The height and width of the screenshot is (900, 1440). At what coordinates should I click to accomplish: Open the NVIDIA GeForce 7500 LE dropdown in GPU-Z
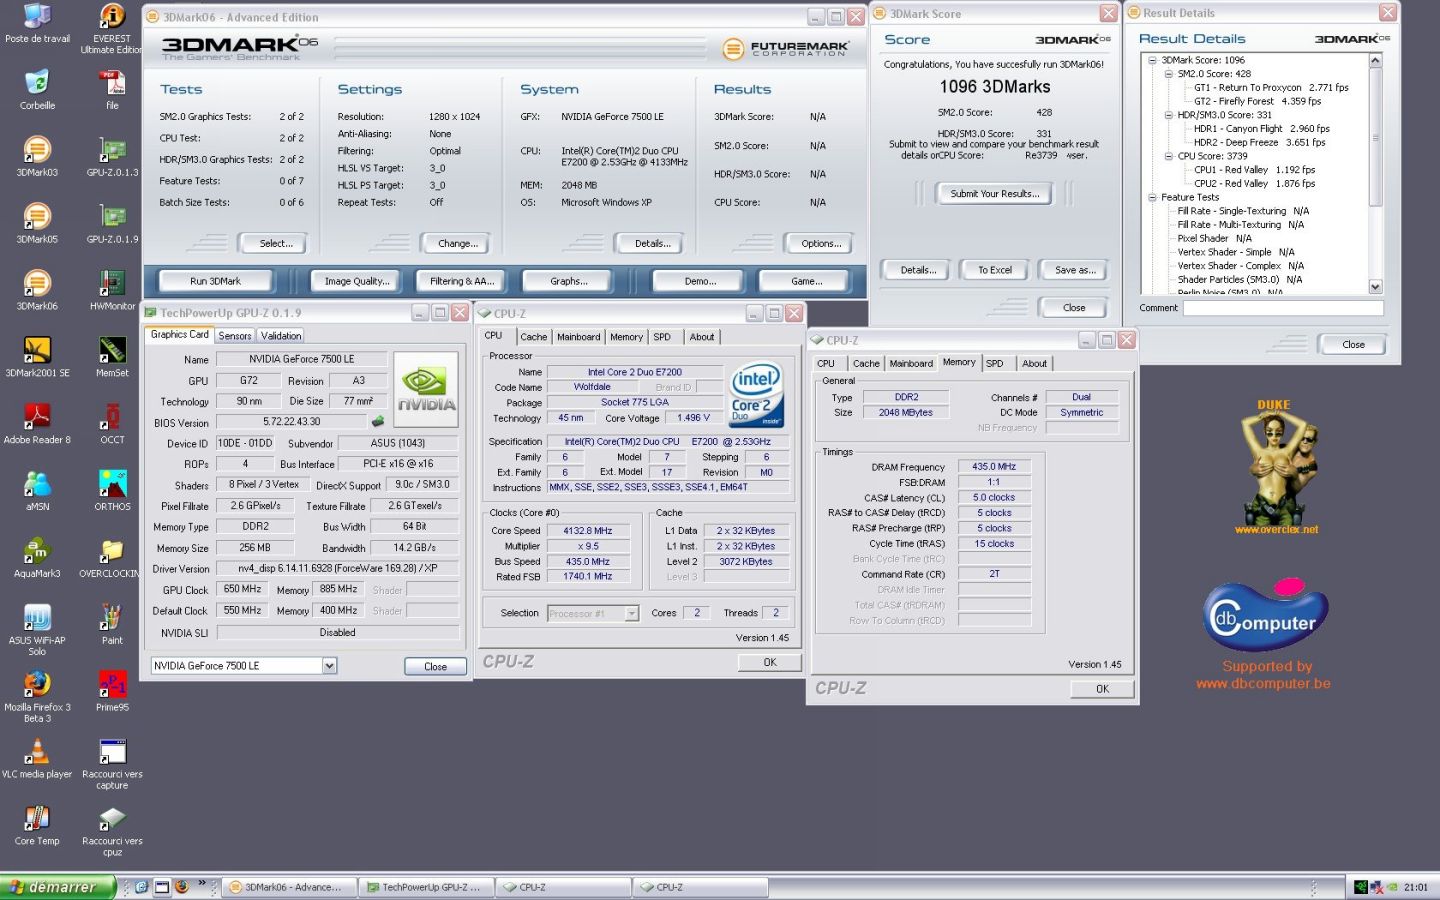click(x=329, y=666)
